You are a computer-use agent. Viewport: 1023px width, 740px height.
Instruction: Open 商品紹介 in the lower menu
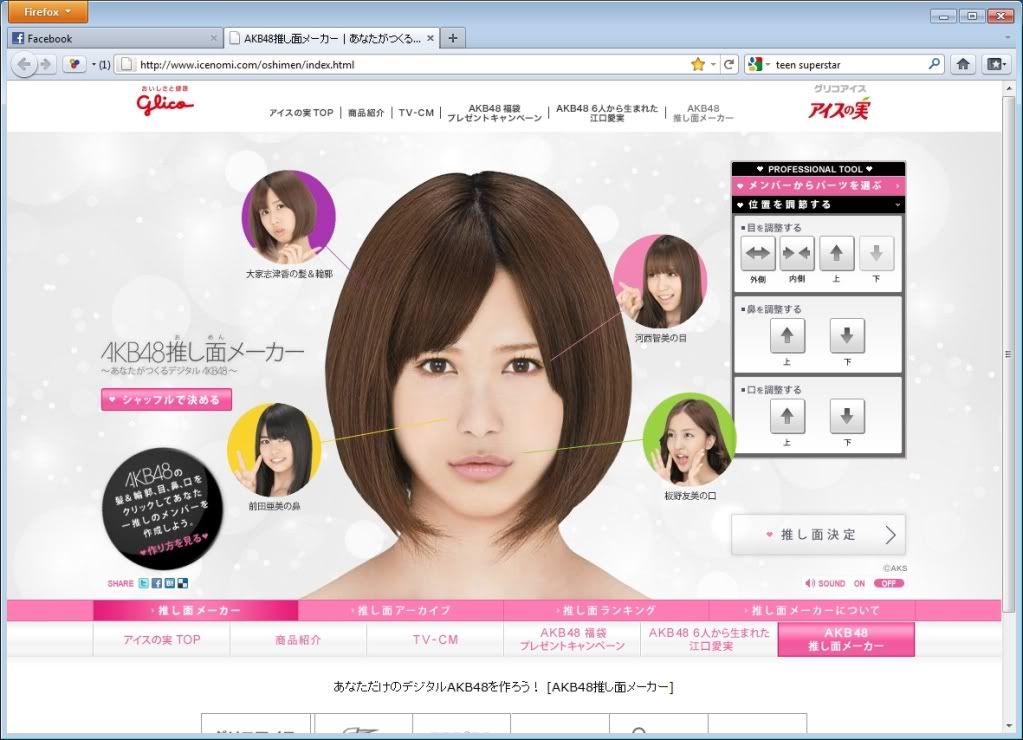point(298,640)
